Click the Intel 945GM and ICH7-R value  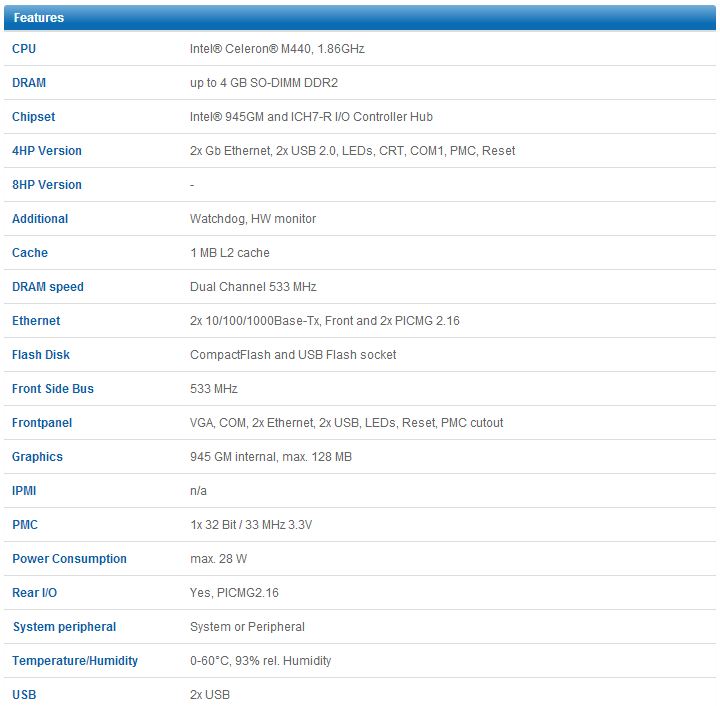click(311, 117)
